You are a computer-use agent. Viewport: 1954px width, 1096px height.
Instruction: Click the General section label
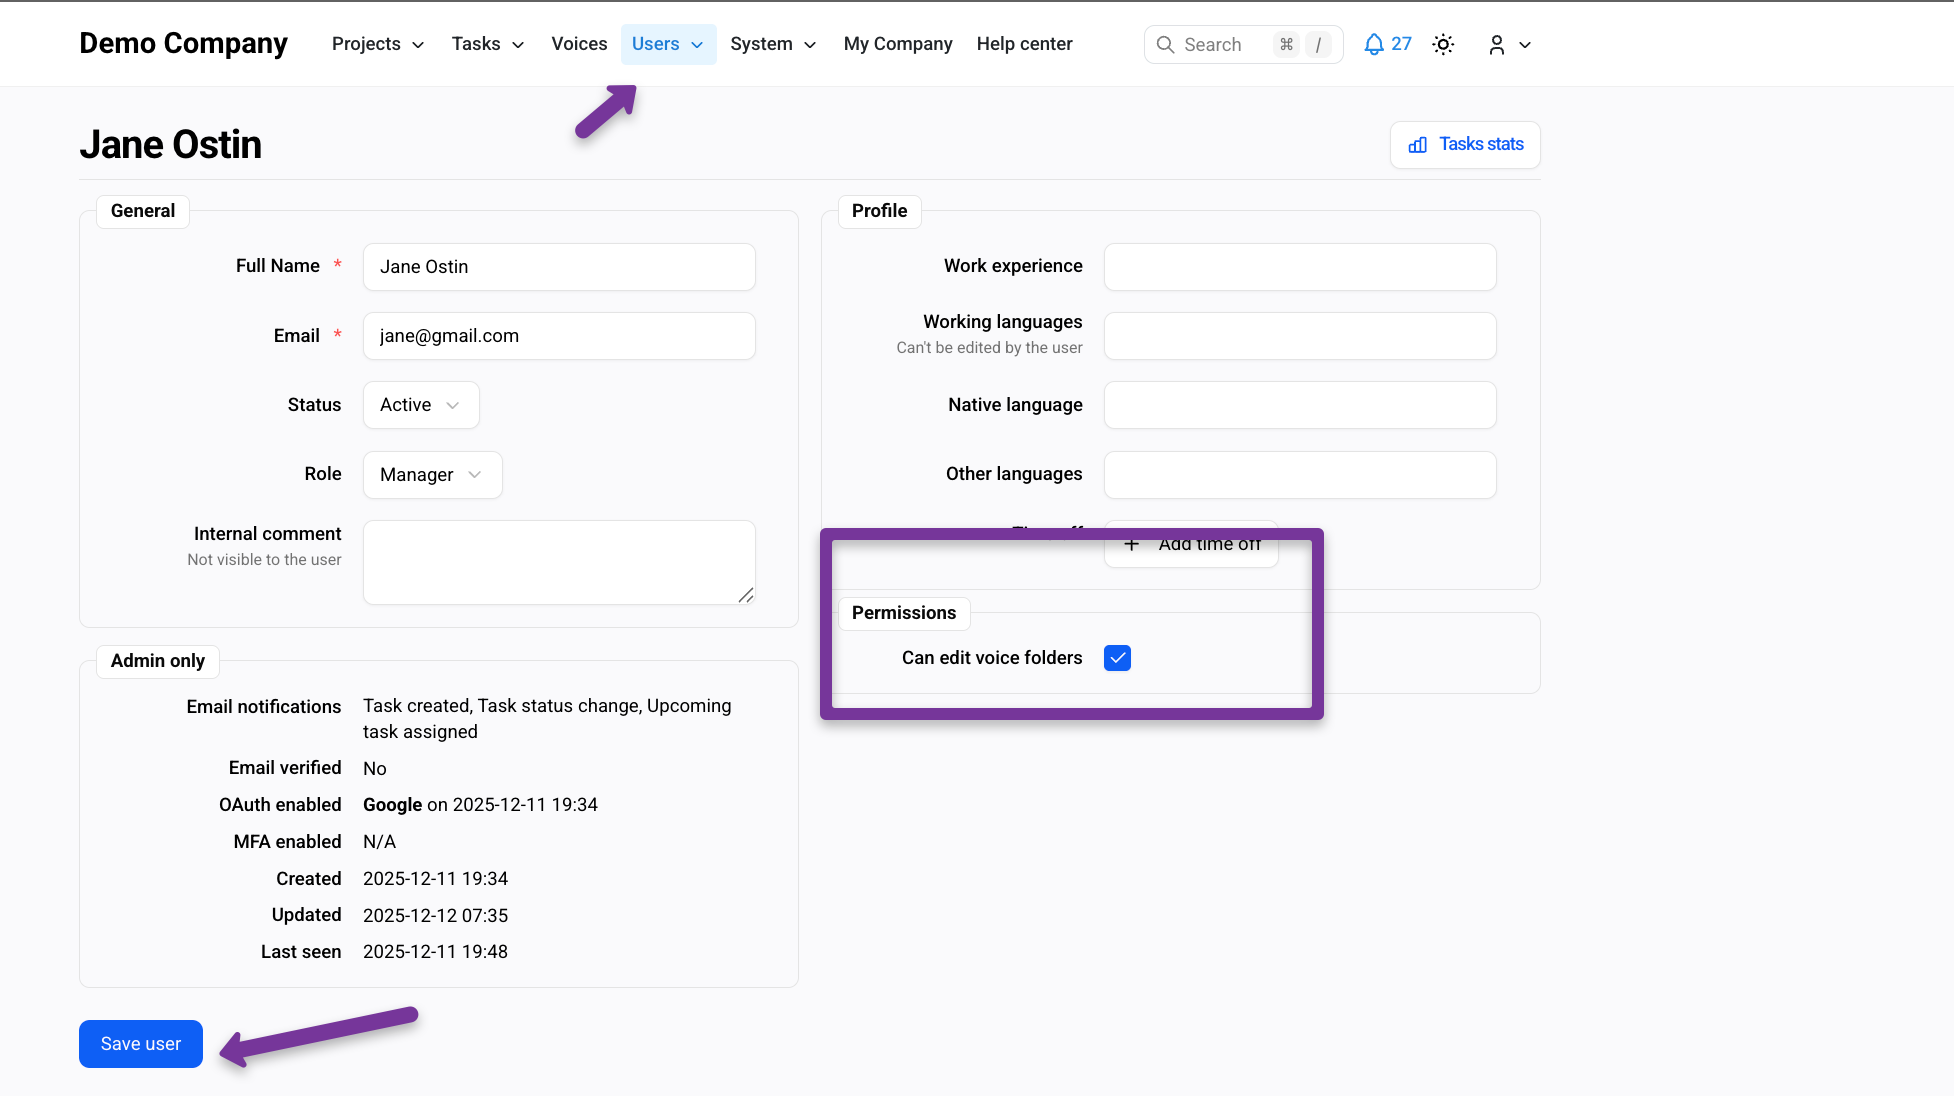click(143, 211)
